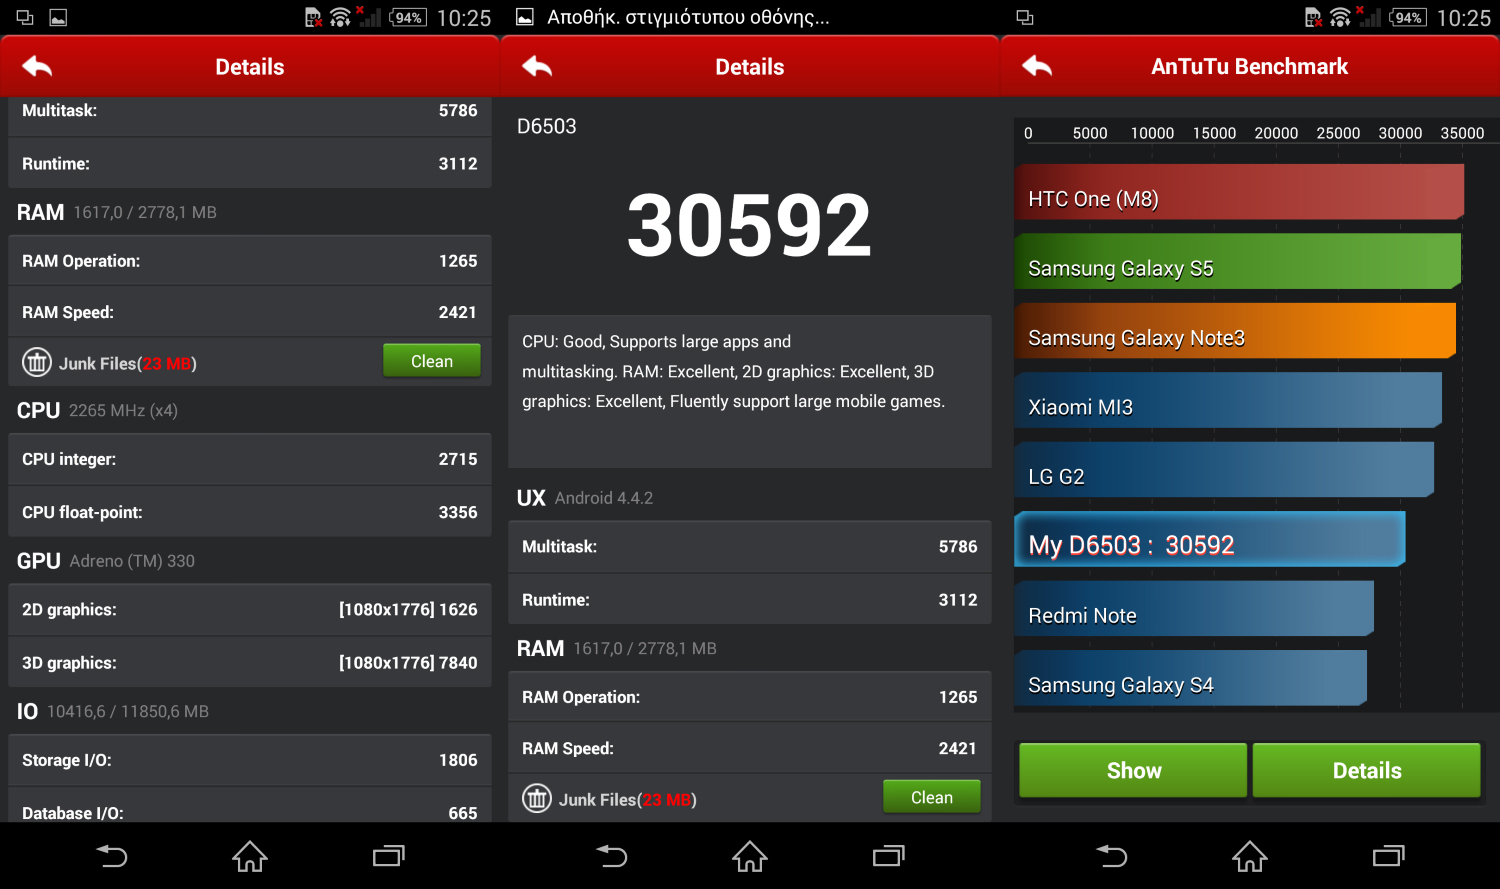Tap battery 94% indicator in right status bar

coord(1408,17)
